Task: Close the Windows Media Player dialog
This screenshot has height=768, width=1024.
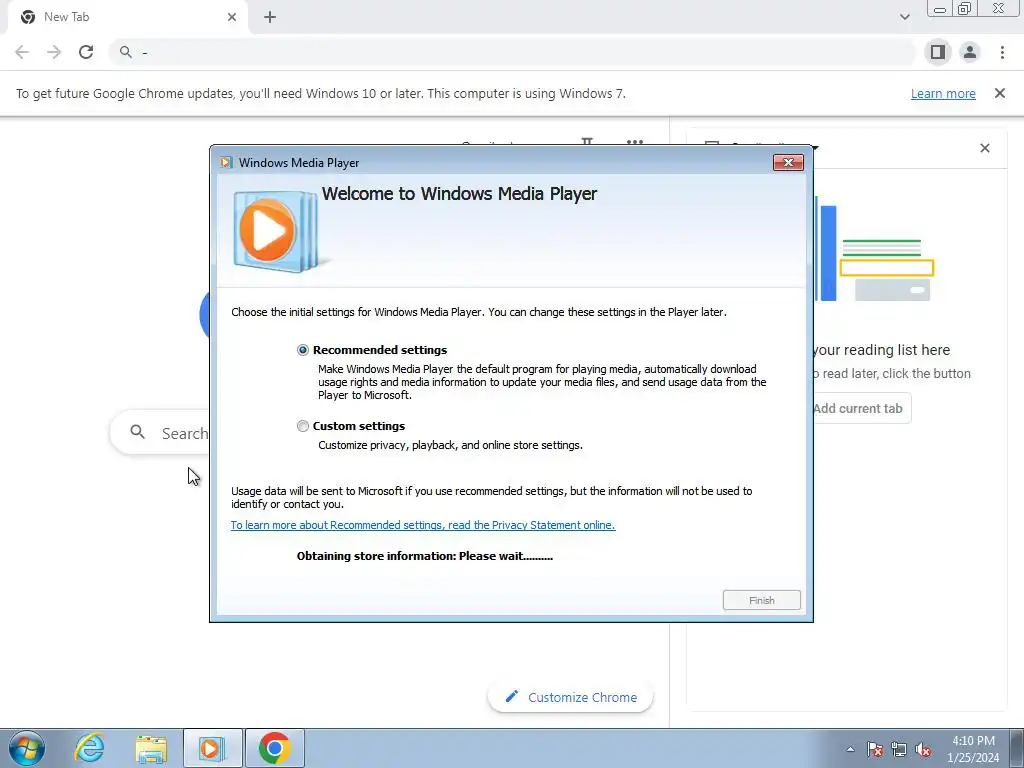Action: click(788, 163)
